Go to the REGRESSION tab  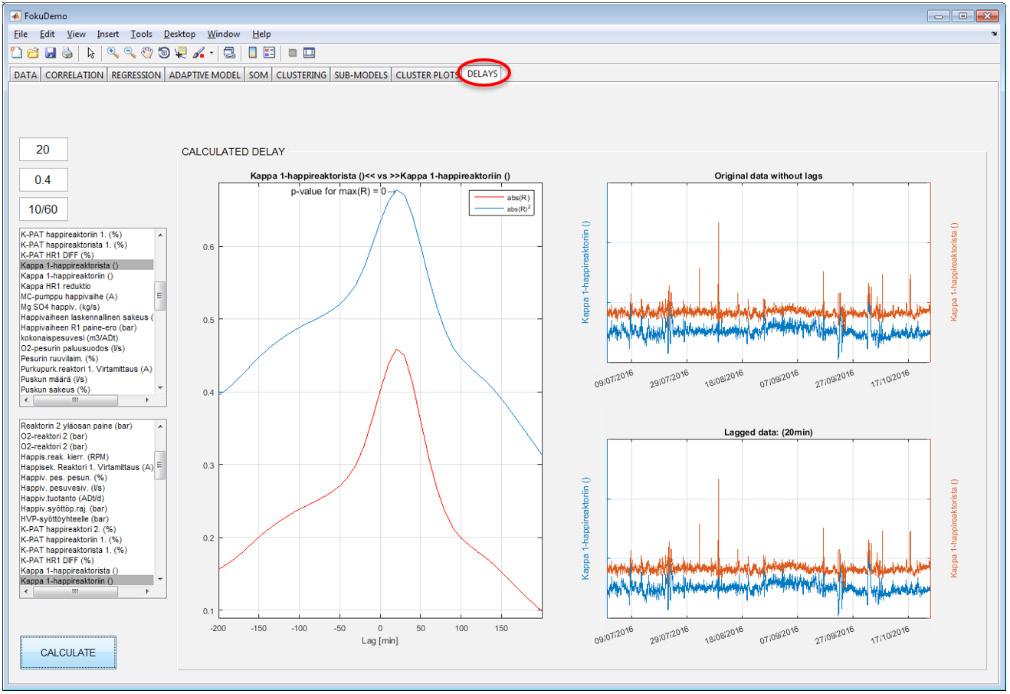(136, 75)
